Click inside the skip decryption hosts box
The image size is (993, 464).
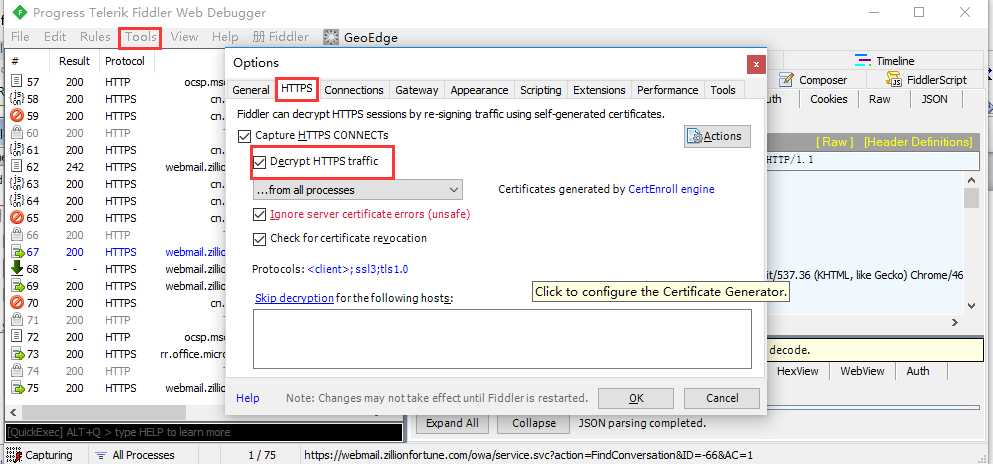click(x=502, y=339)
